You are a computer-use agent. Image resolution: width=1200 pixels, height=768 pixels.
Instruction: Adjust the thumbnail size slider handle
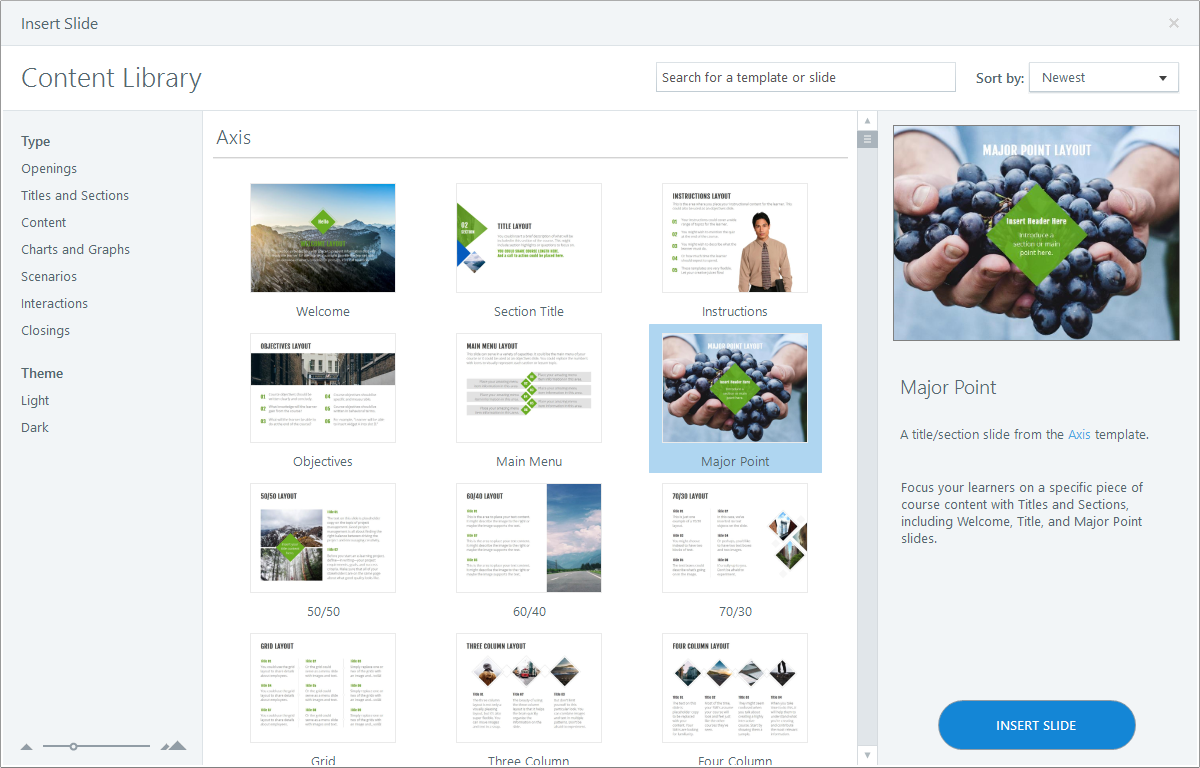[x=75, y=746]
